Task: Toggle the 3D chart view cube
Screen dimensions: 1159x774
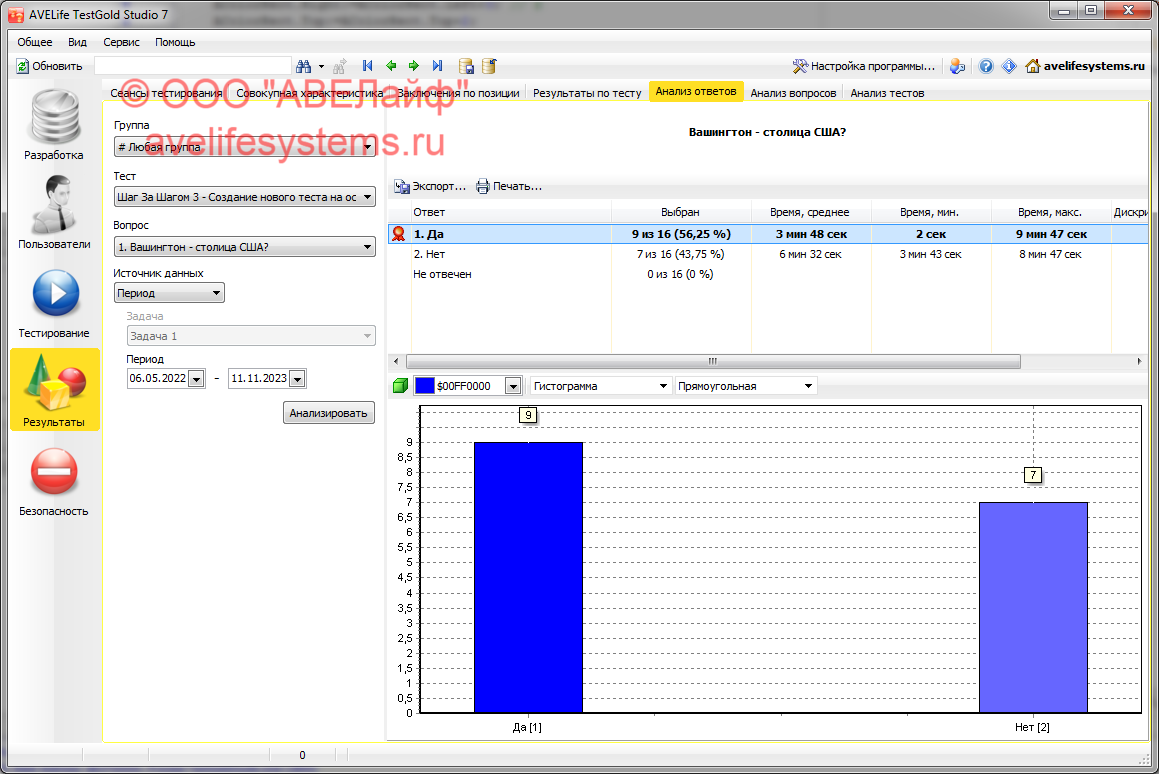Action: [400, 386]
